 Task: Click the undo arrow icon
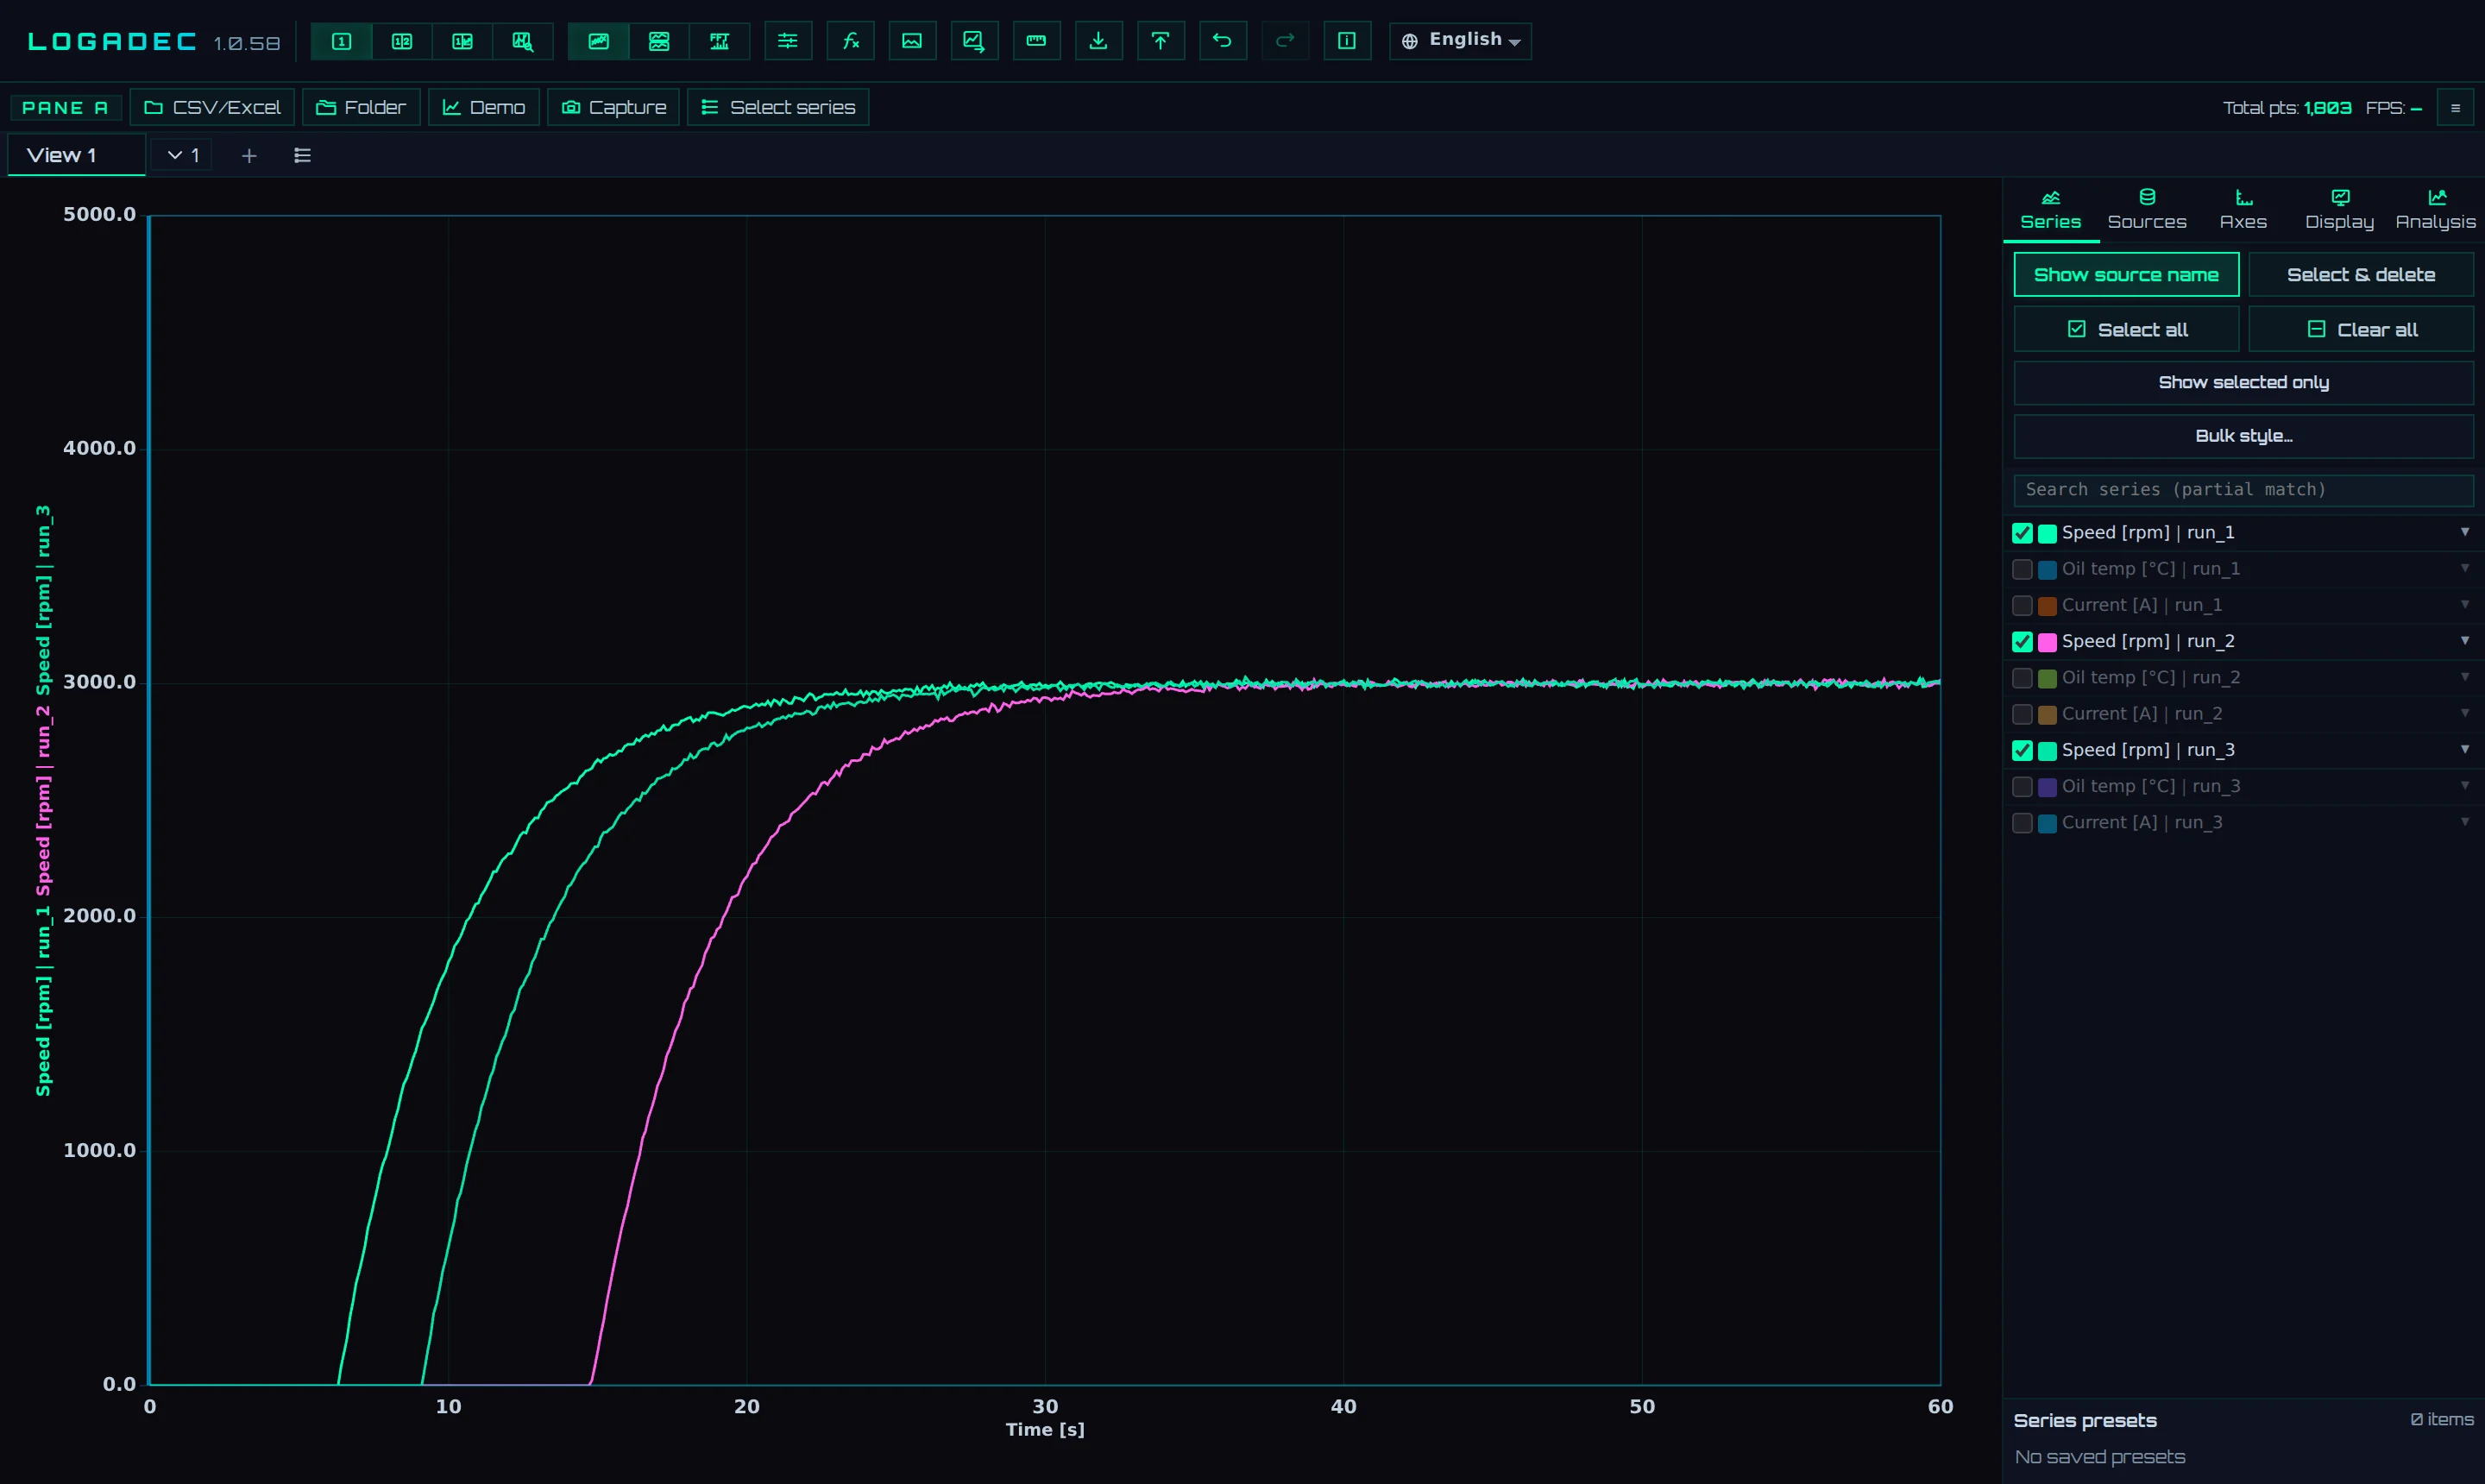pyautogui.click(x=1222, y=41)
